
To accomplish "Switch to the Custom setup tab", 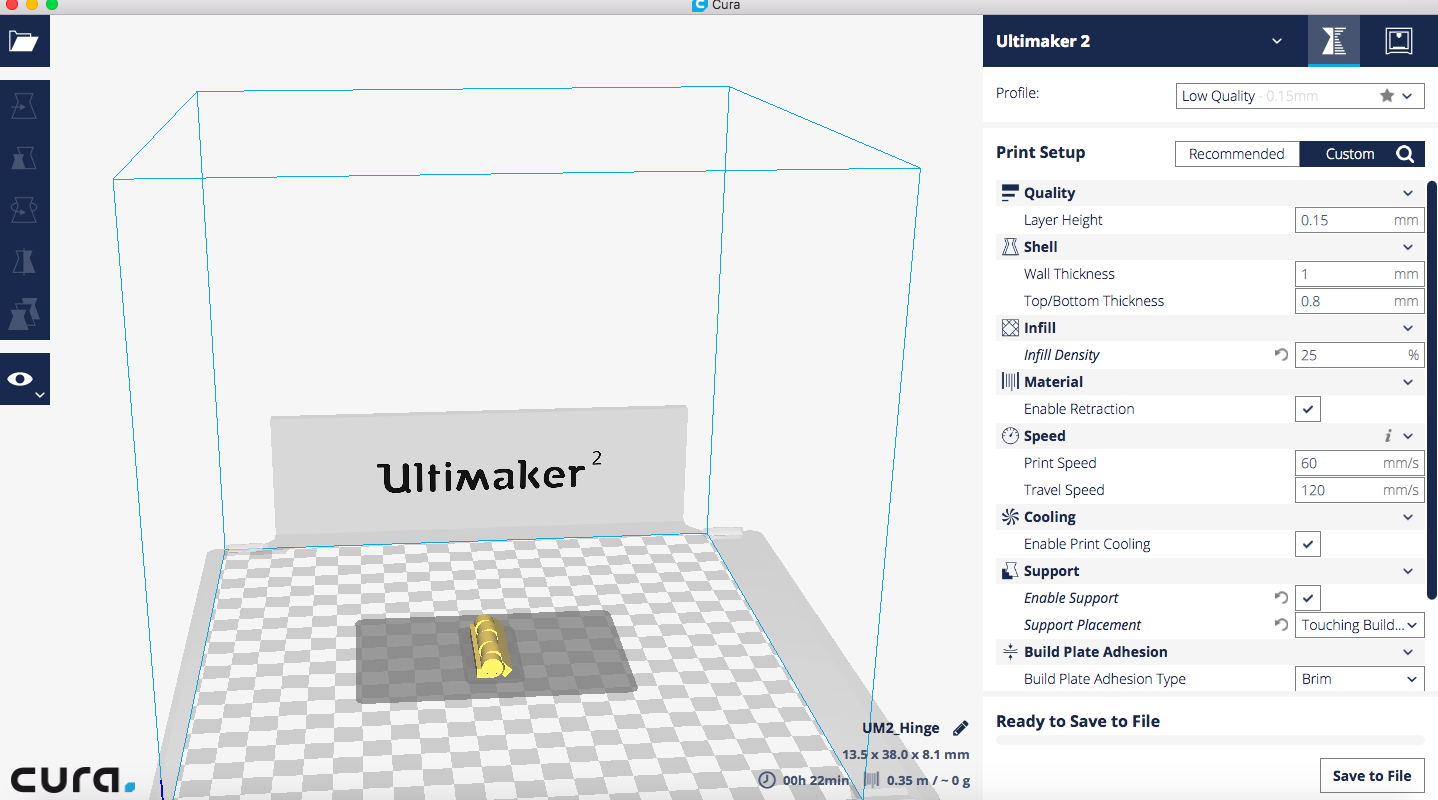I will point(1350,154).
